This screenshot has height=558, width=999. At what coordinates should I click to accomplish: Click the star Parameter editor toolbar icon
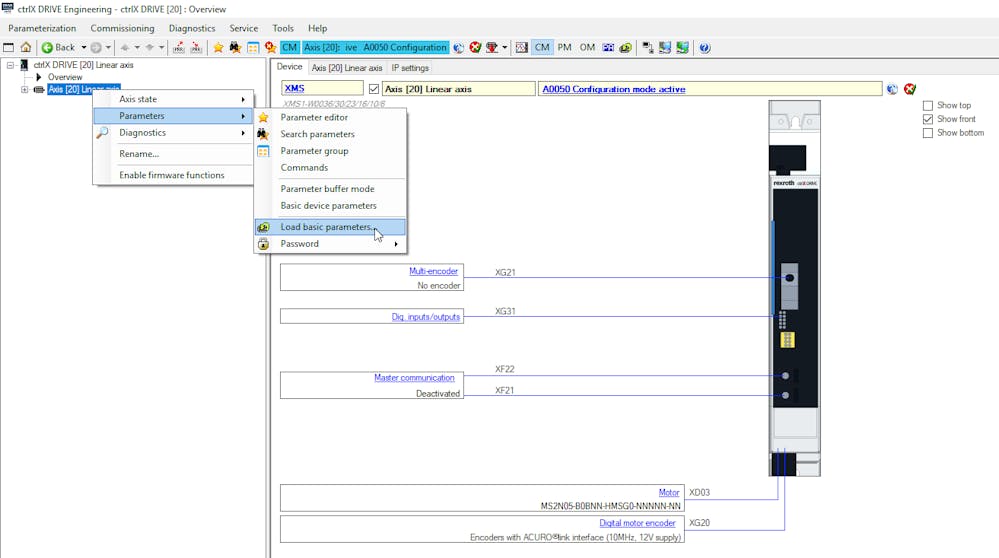coord(219,47)
